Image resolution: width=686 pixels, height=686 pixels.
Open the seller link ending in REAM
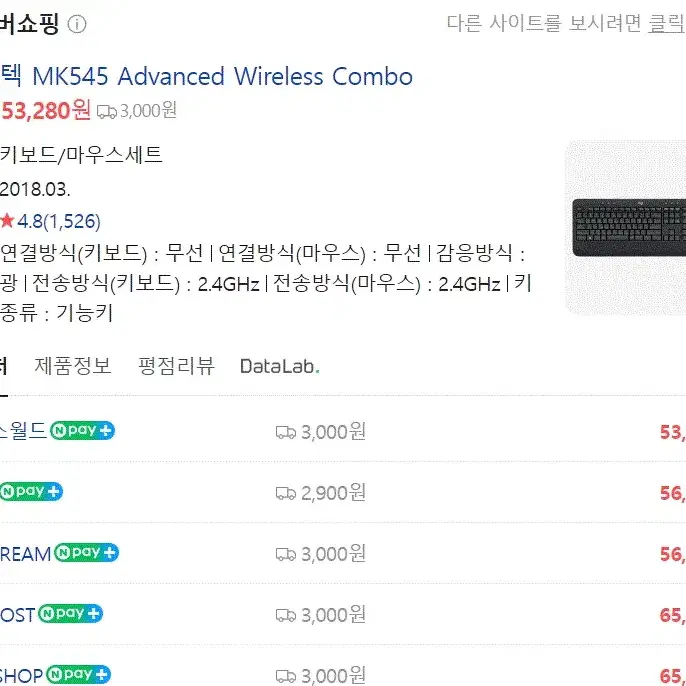coord(25,554)
